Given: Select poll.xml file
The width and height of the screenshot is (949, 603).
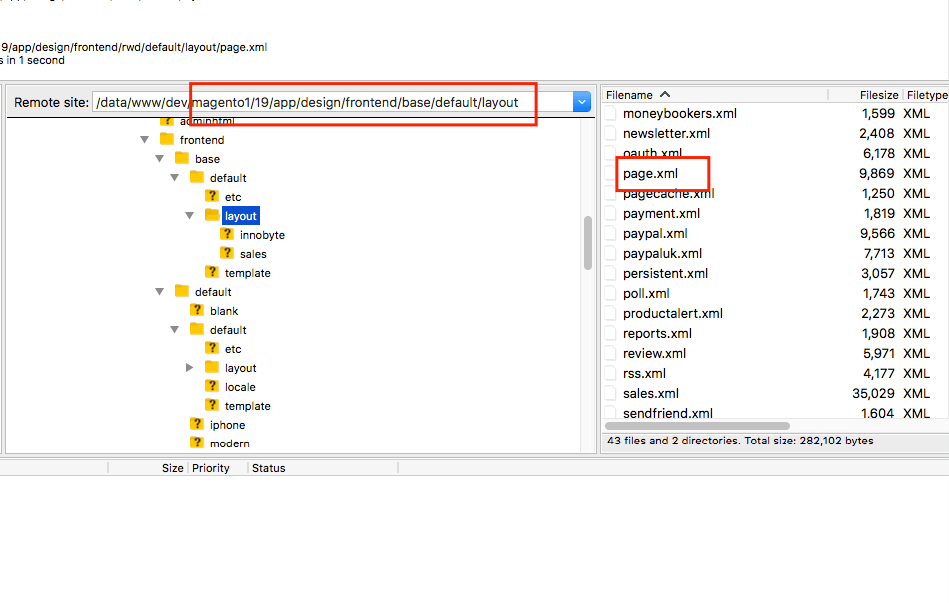Looking at the screenshot, I should click(x=646, y=293).
